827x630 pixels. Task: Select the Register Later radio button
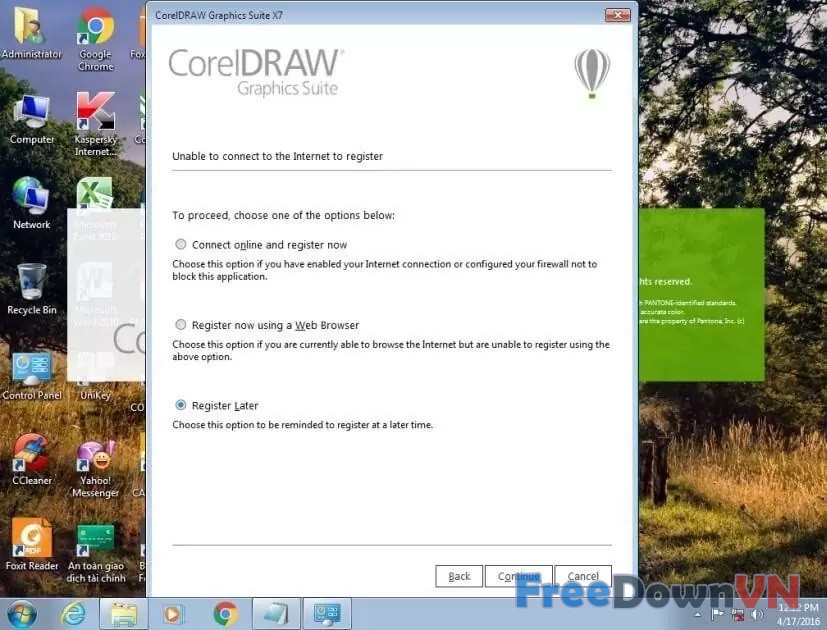[181, 405]
